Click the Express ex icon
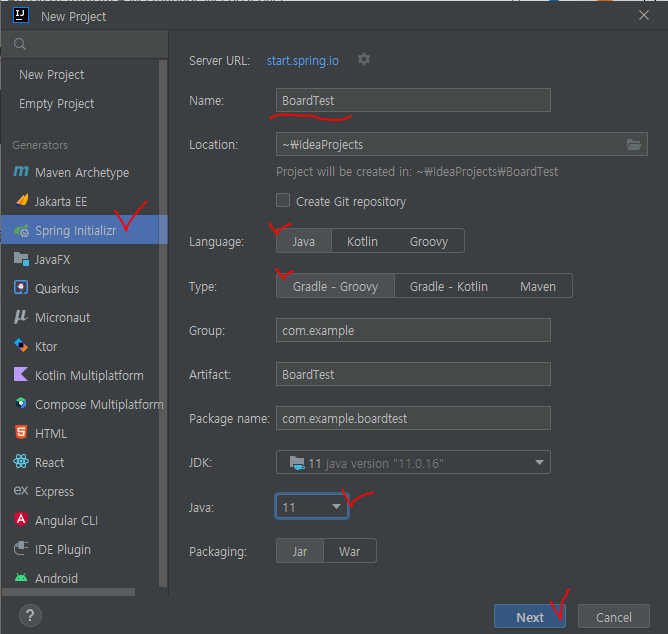The height and width of the screenshot is (634, 668). click(x=21, y=490)
